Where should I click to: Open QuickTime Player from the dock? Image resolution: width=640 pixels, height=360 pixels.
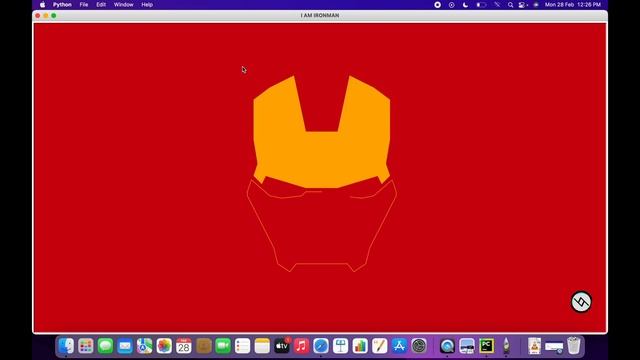pos(447,346)
